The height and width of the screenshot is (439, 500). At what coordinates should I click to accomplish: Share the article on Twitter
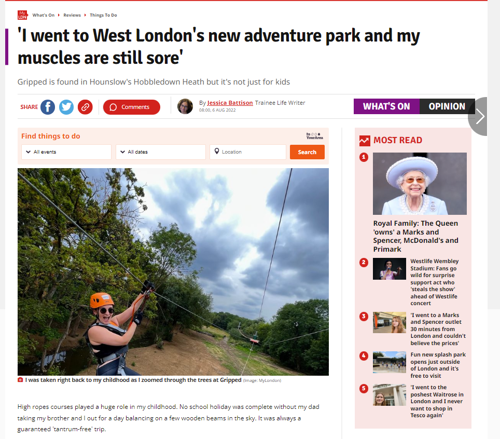pos(66,107)
